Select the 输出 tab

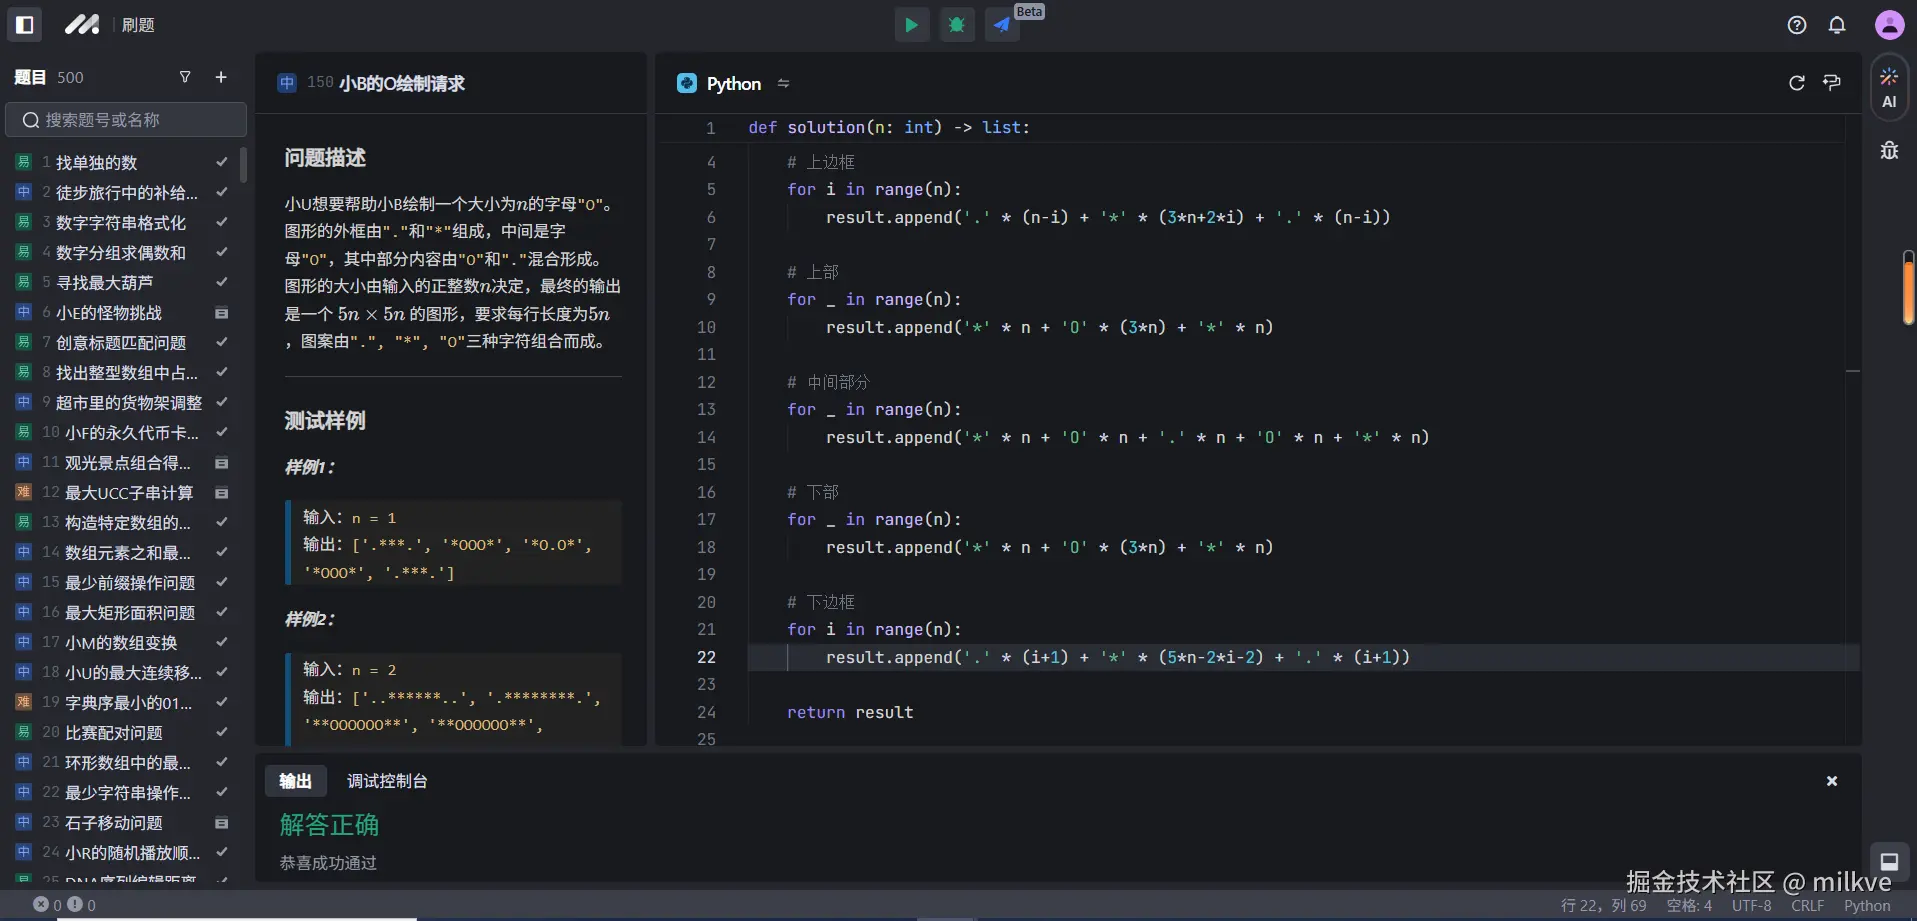coord(295,781)
